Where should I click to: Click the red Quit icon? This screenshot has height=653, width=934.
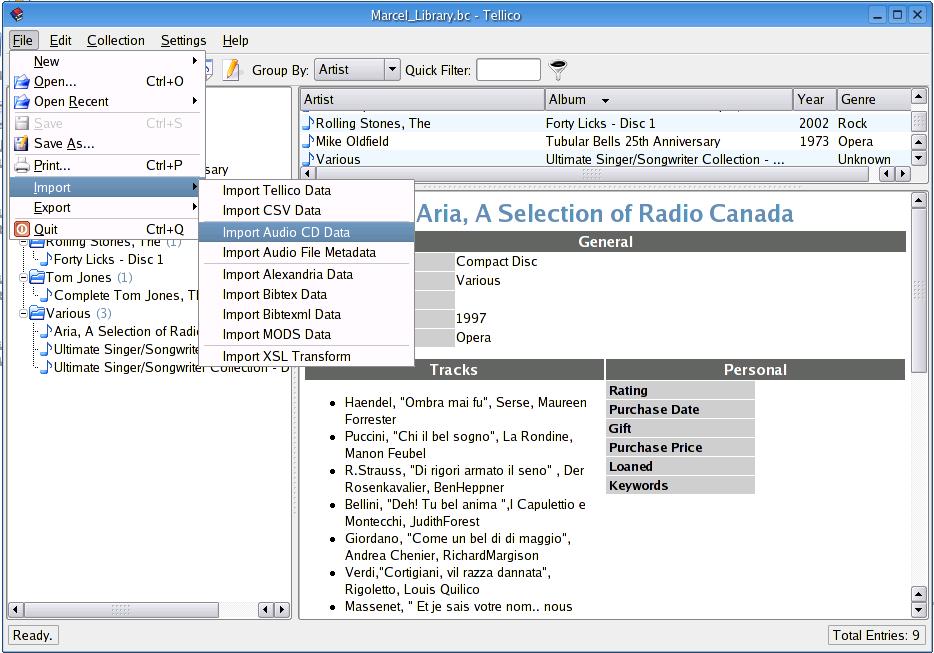[x=22, y=229]
